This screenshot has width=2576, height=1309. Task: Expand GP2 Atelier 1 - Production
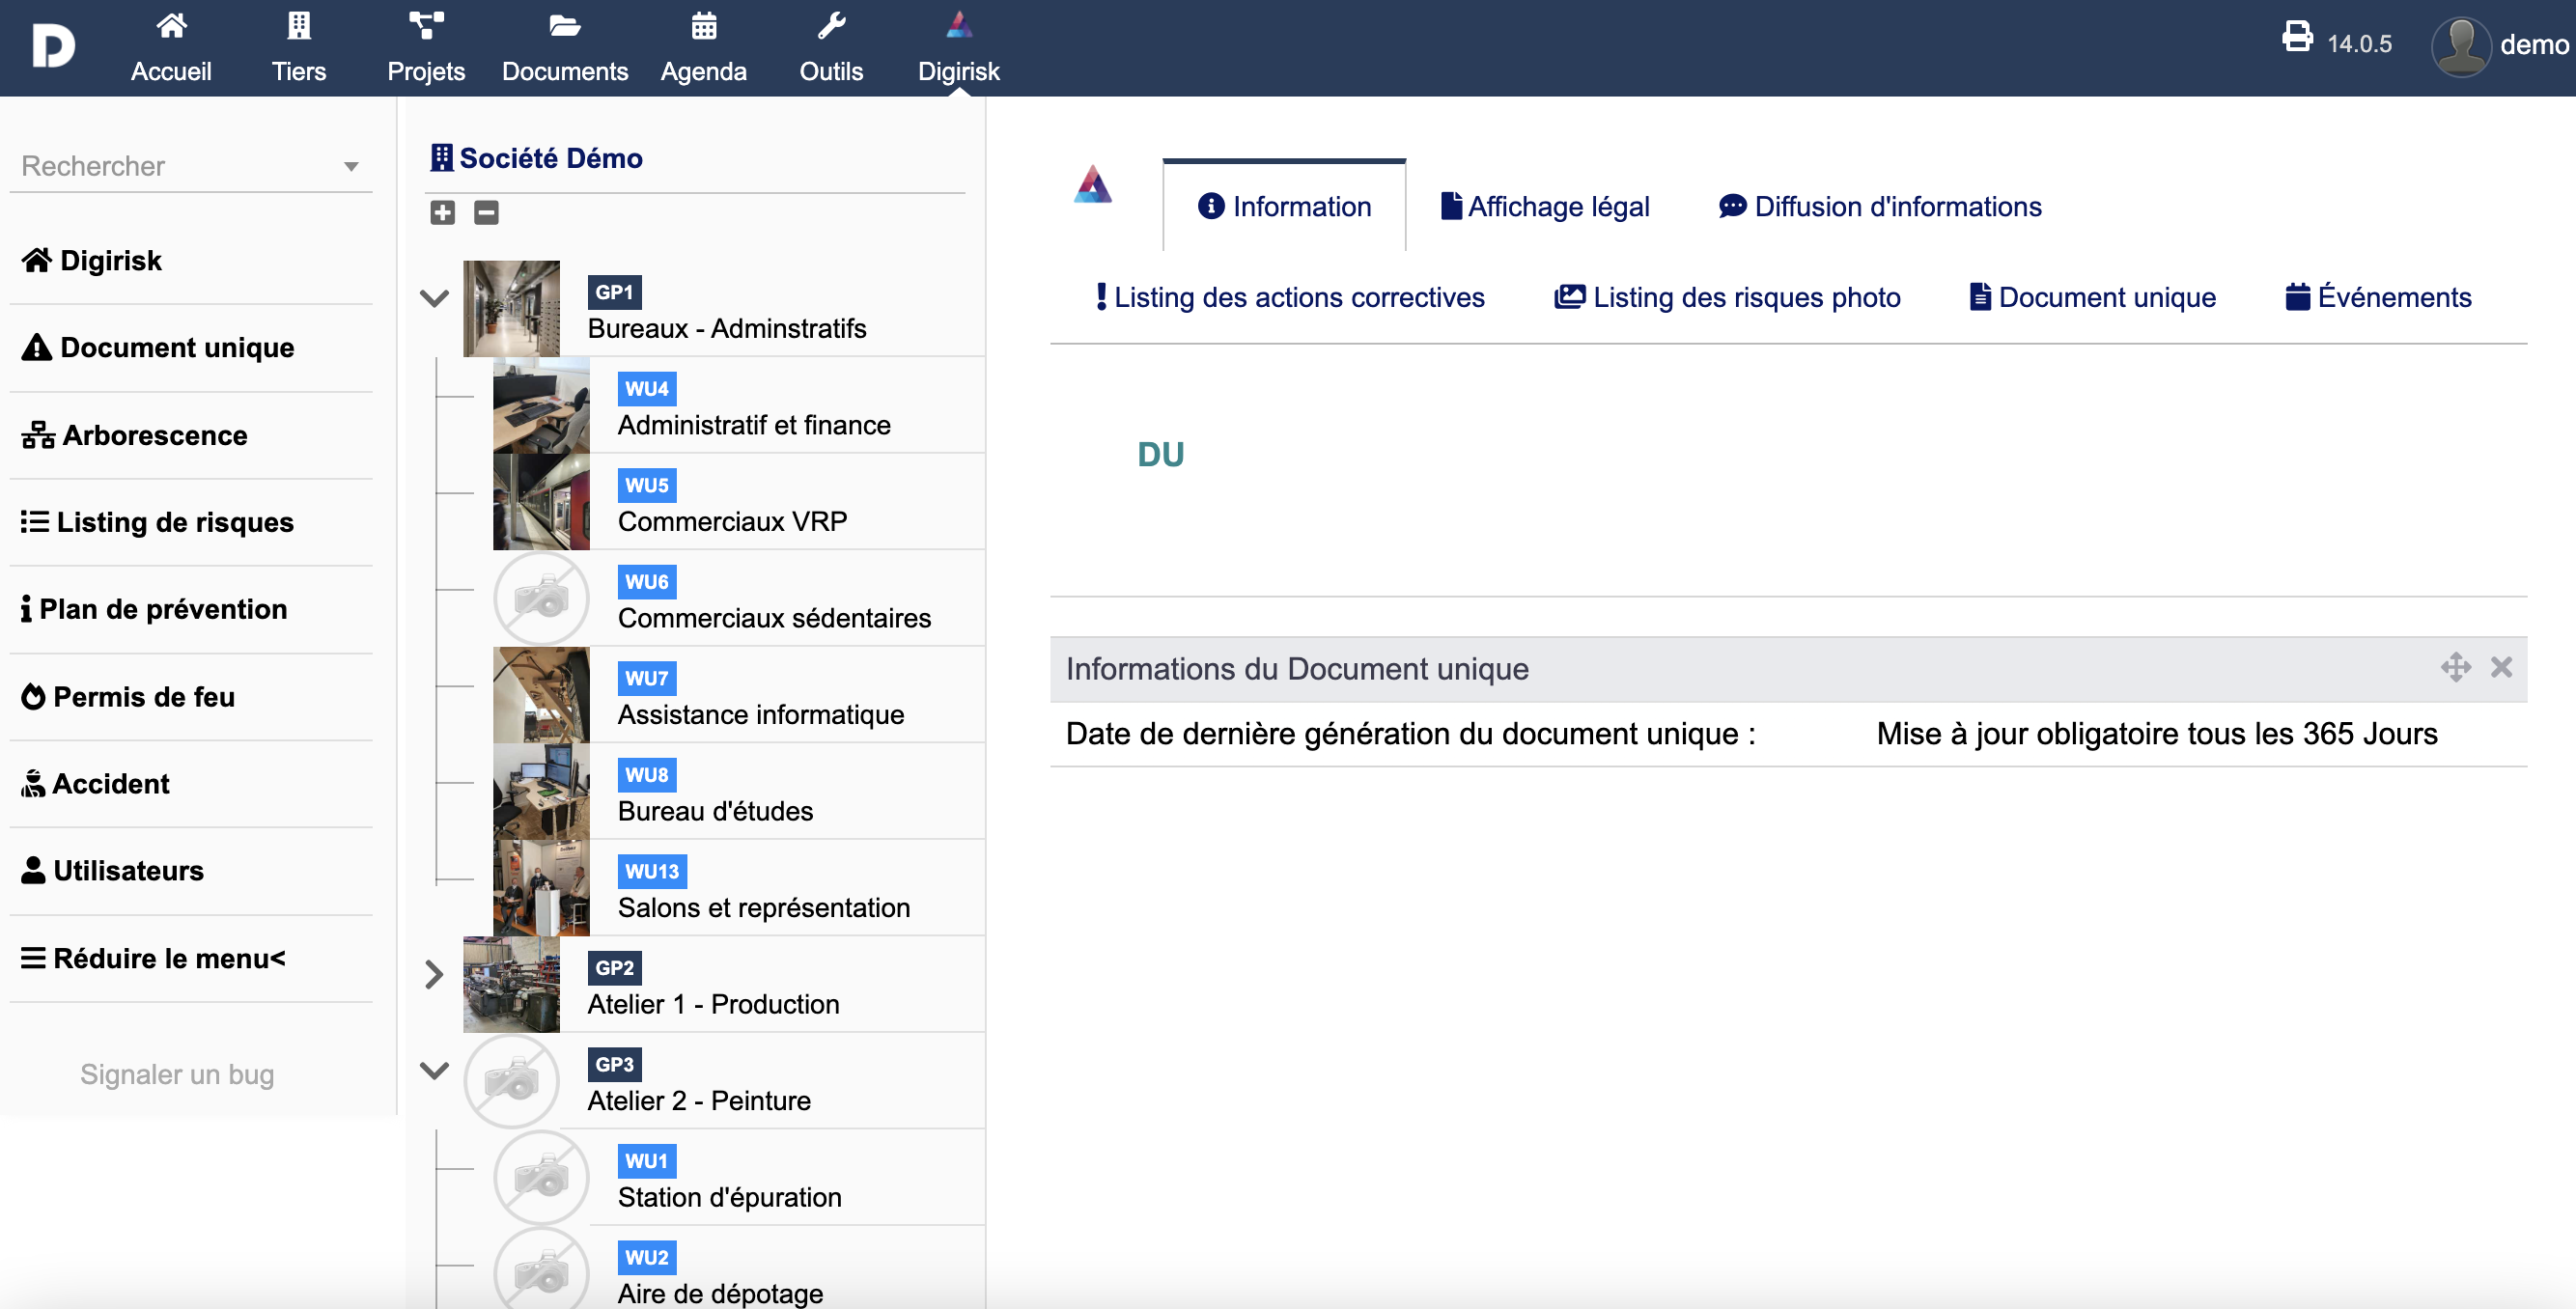(434, 973)
